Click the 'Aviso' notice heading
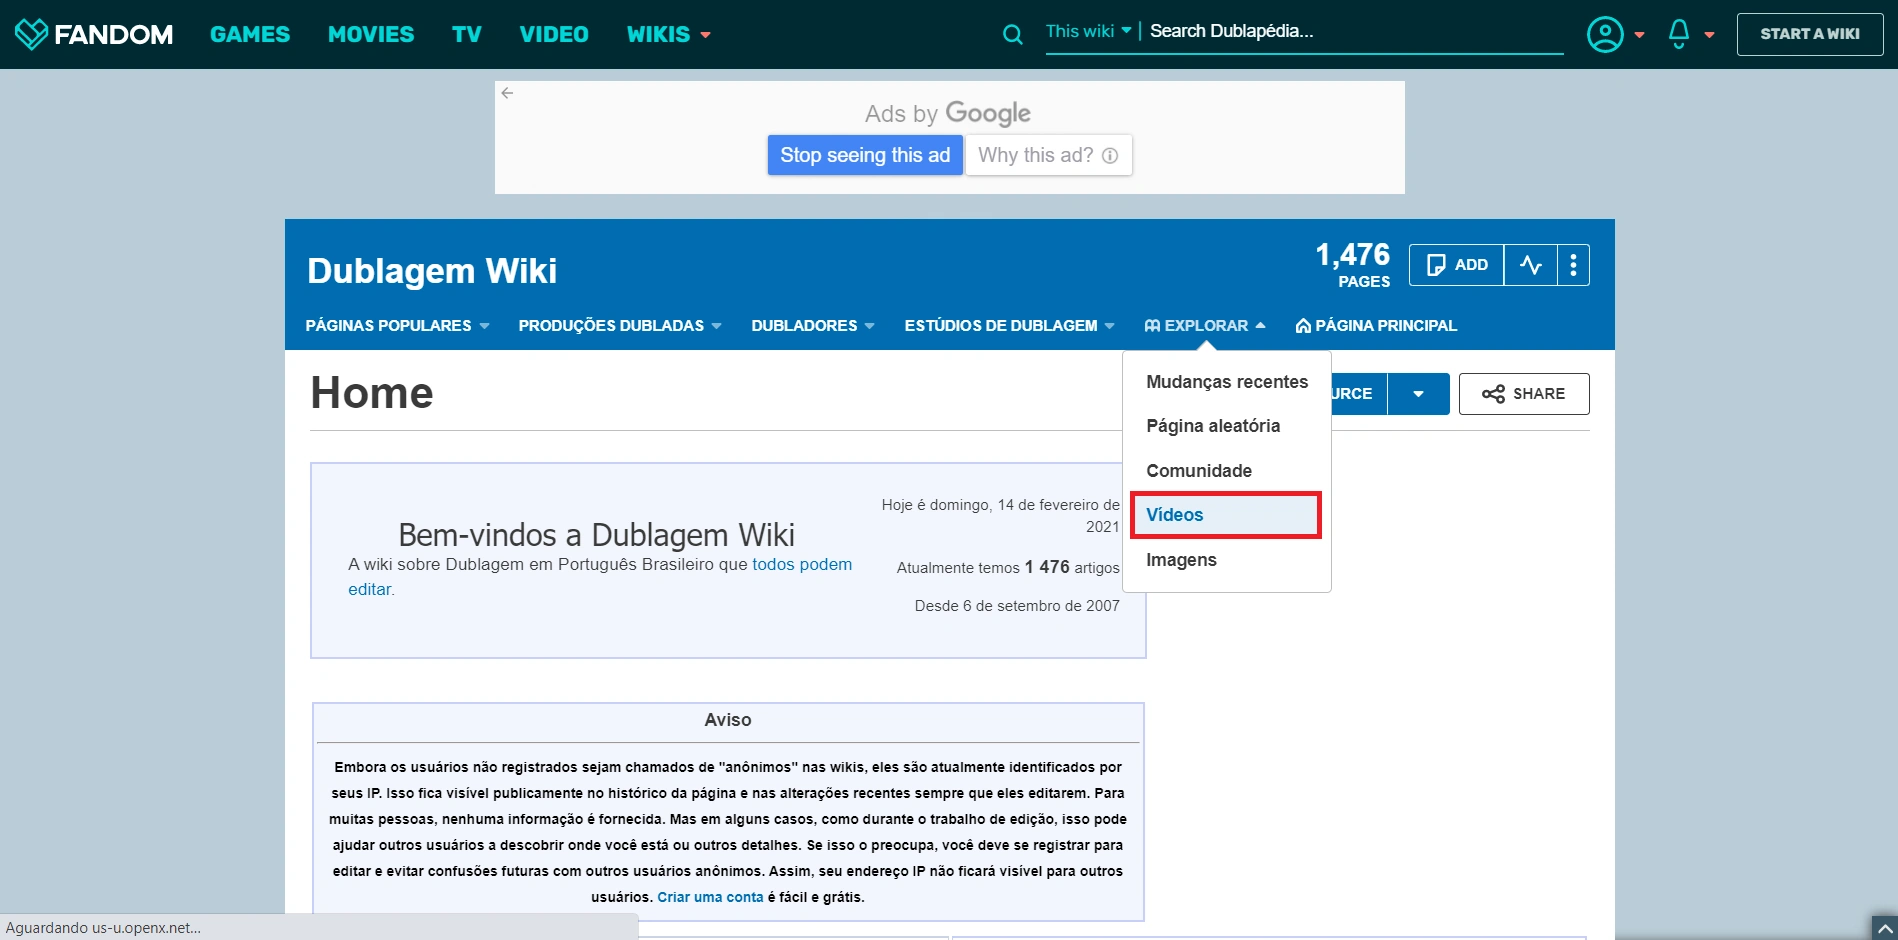Viewport: 1898px width, 940px height. (x=728, y=720)
